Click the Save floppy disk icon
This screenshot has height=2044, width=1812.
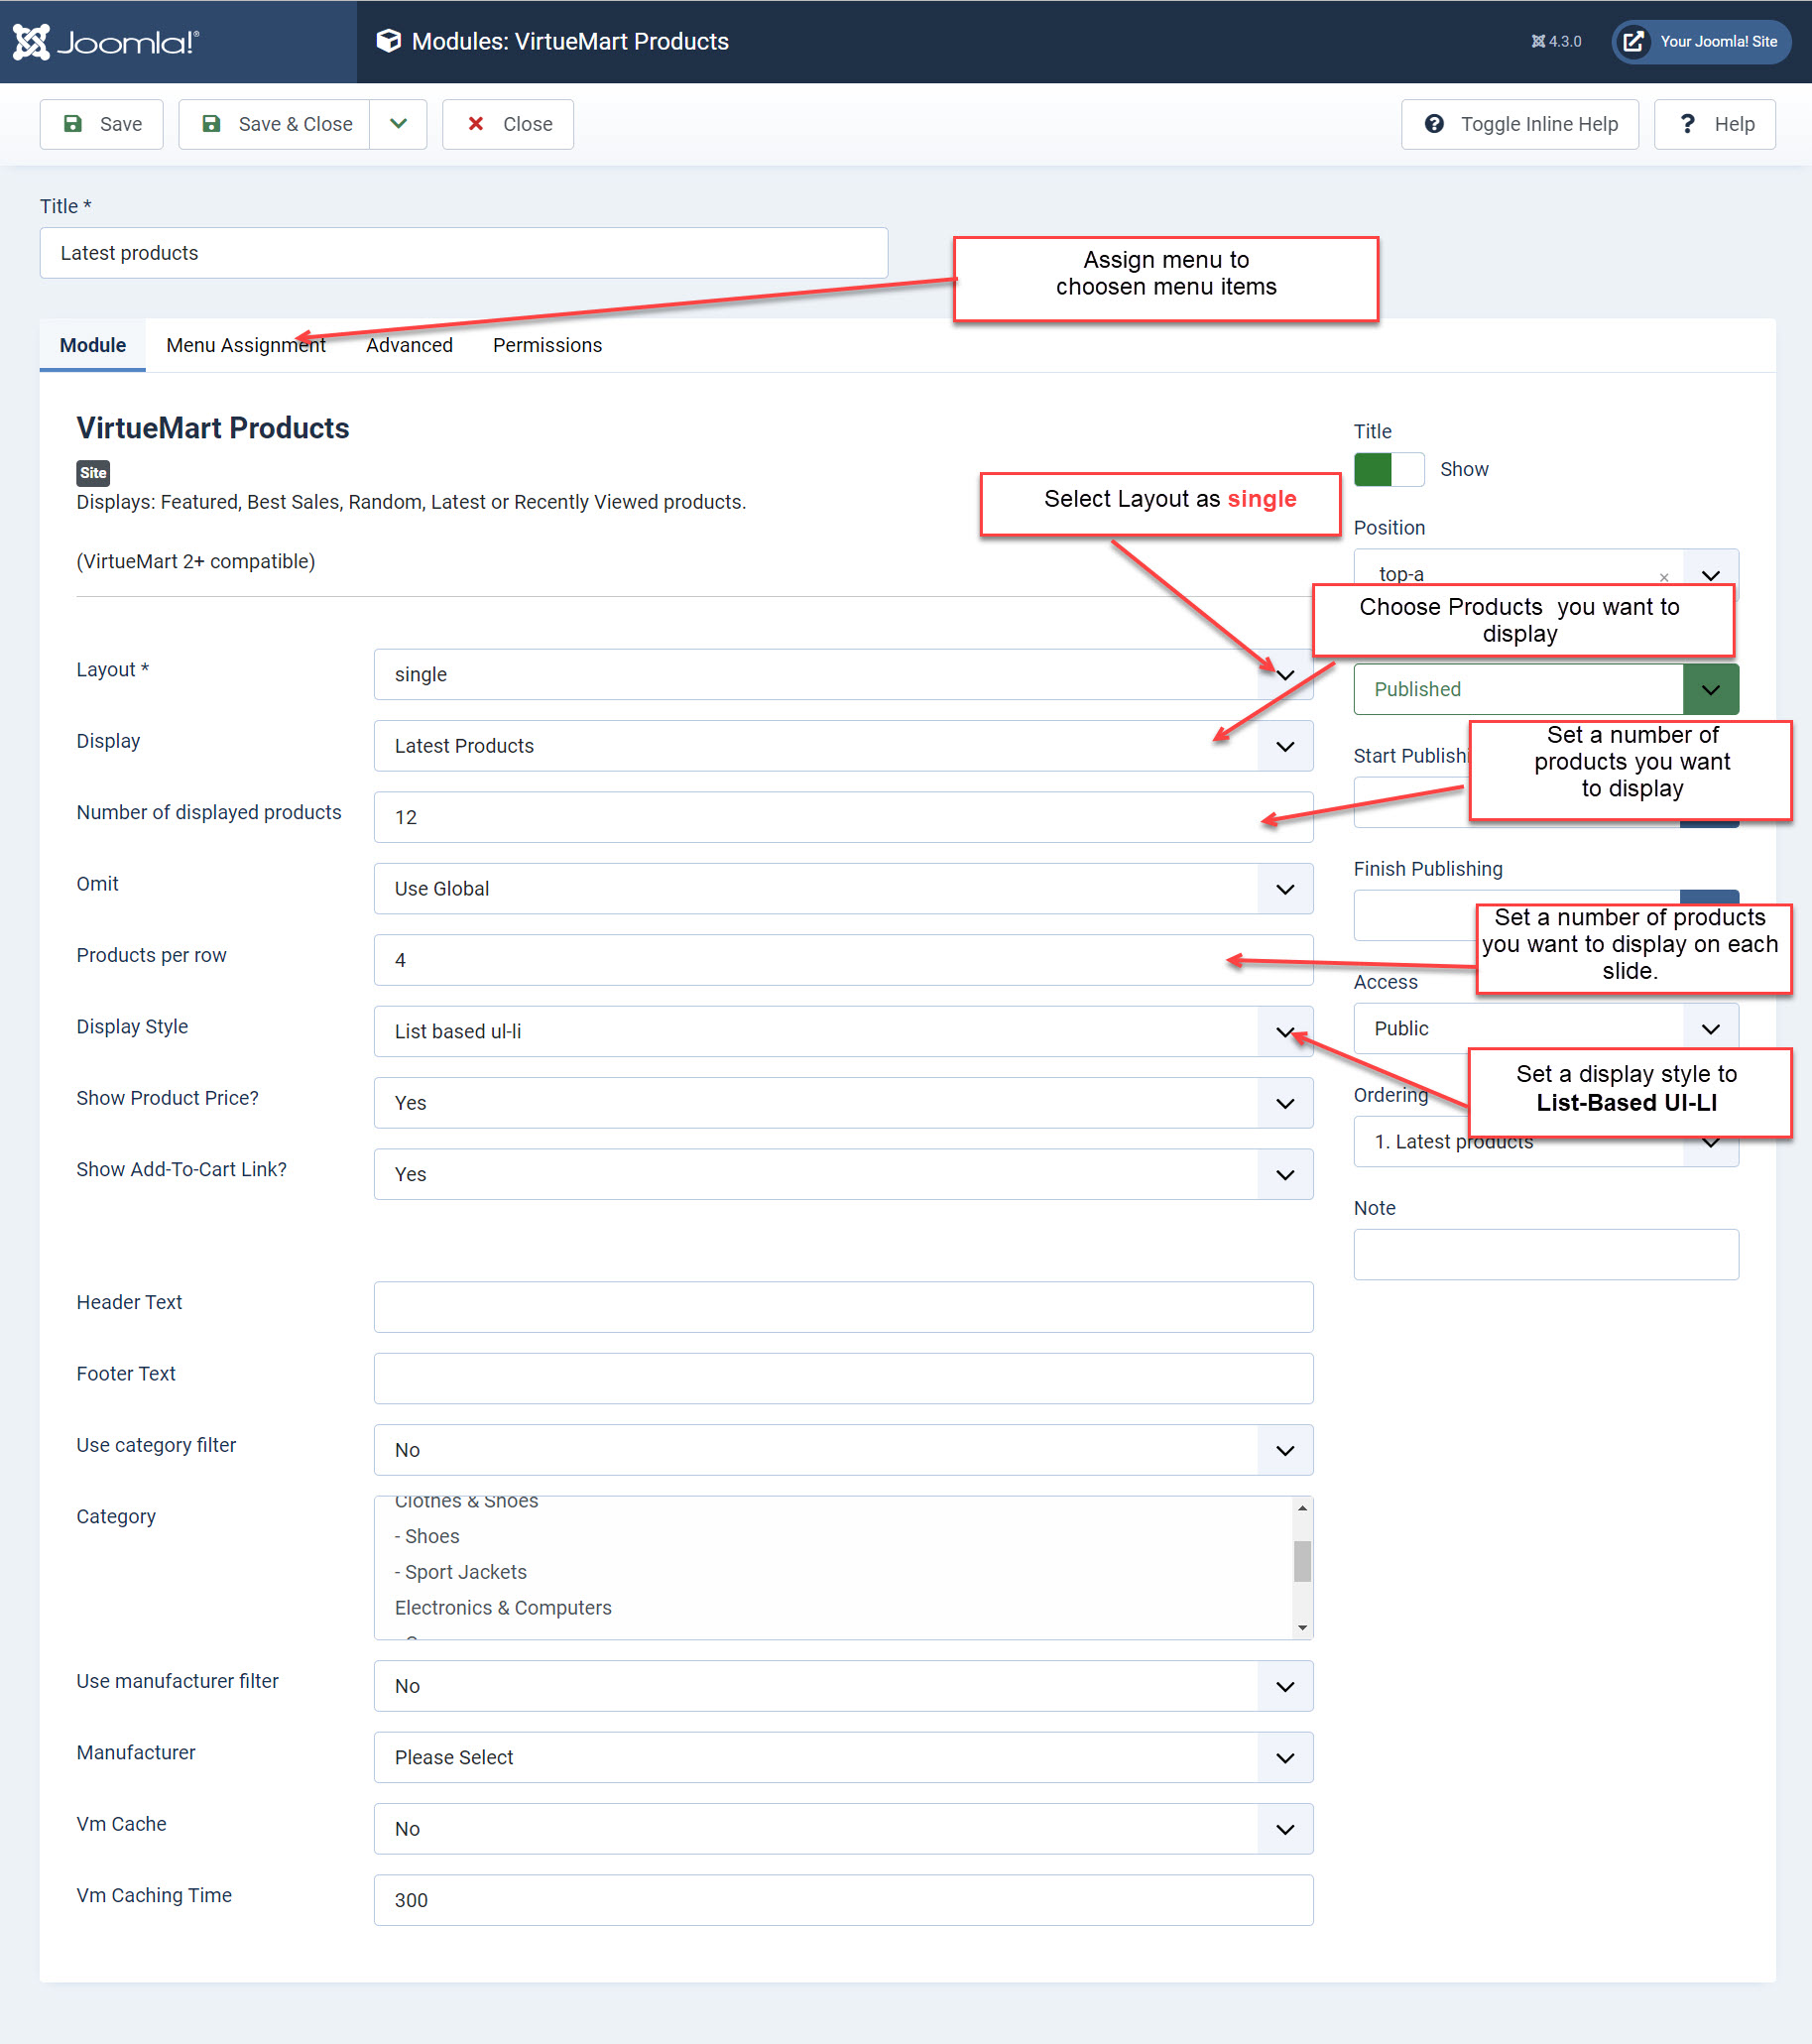click(x=73, y=124)
